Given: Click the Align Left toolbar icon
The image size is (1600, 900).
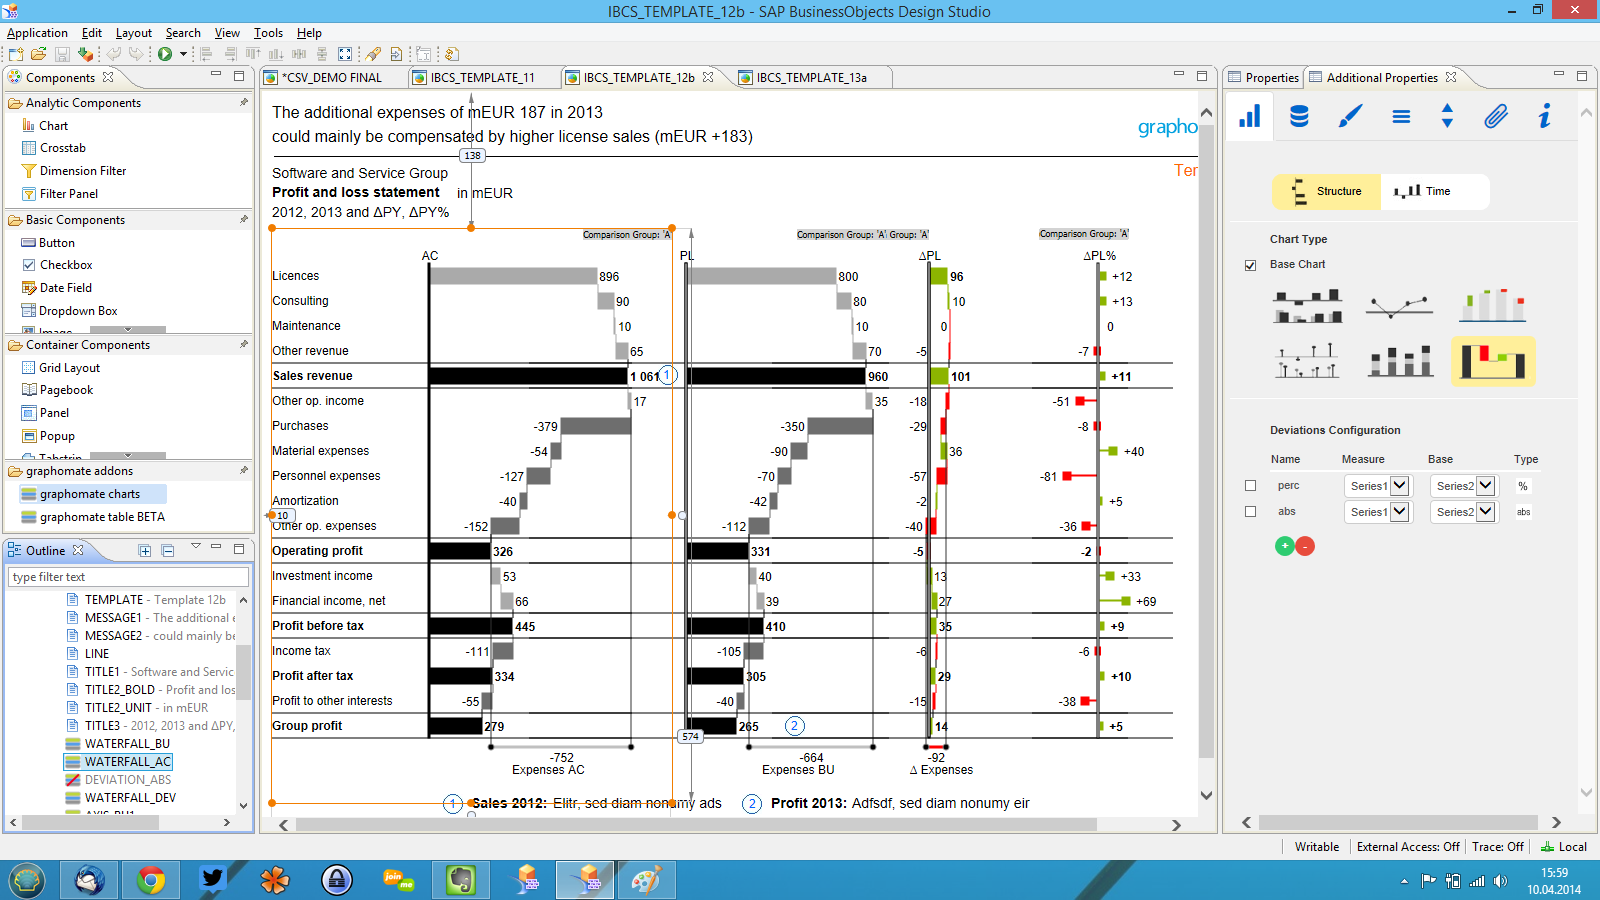Looking at the screenshot, I should 207,54.
